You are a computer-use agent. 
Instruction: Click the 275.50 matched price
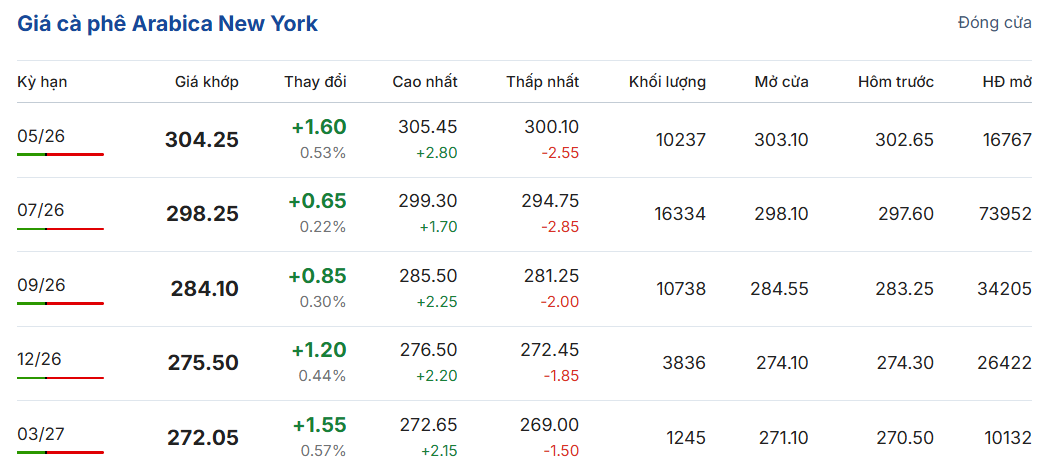[x=202, y=363]
